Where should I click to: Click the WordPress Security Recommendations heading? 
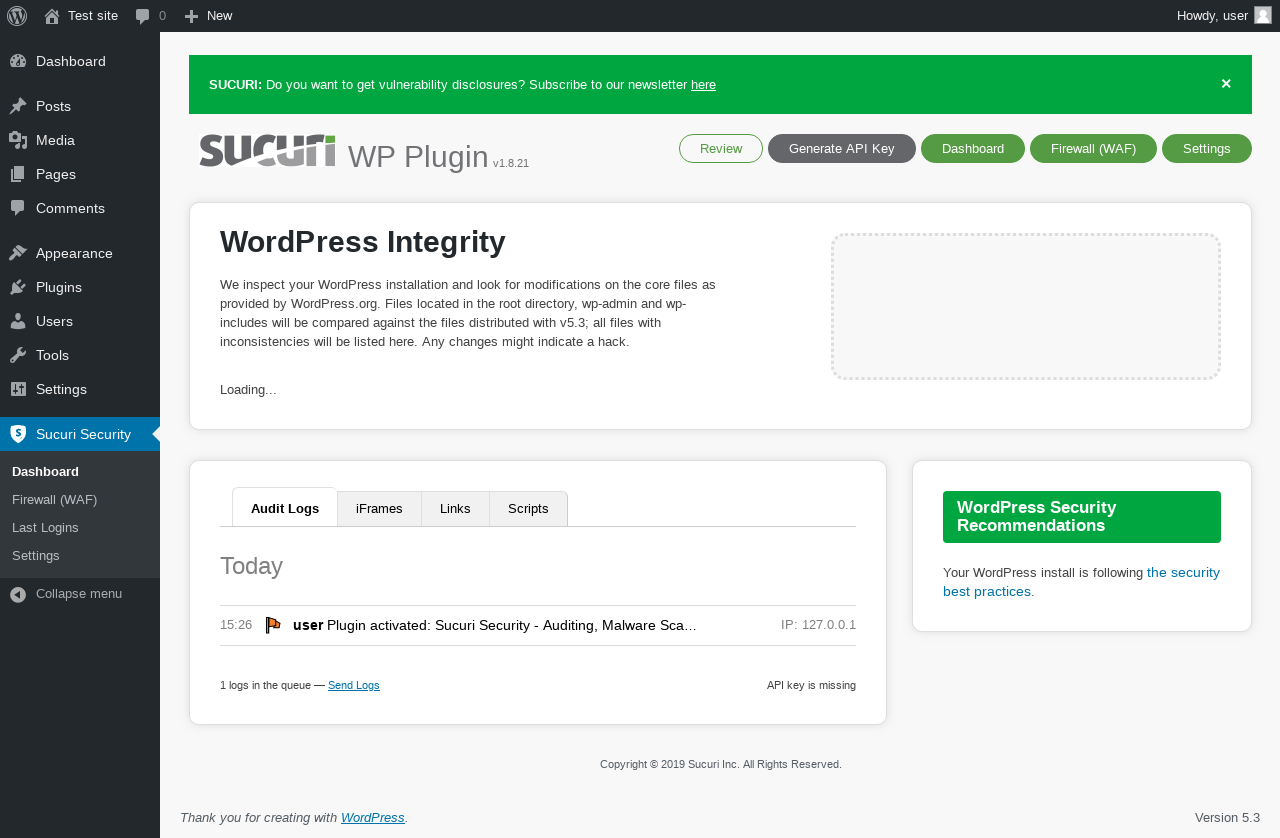[x=1082, y=517]
